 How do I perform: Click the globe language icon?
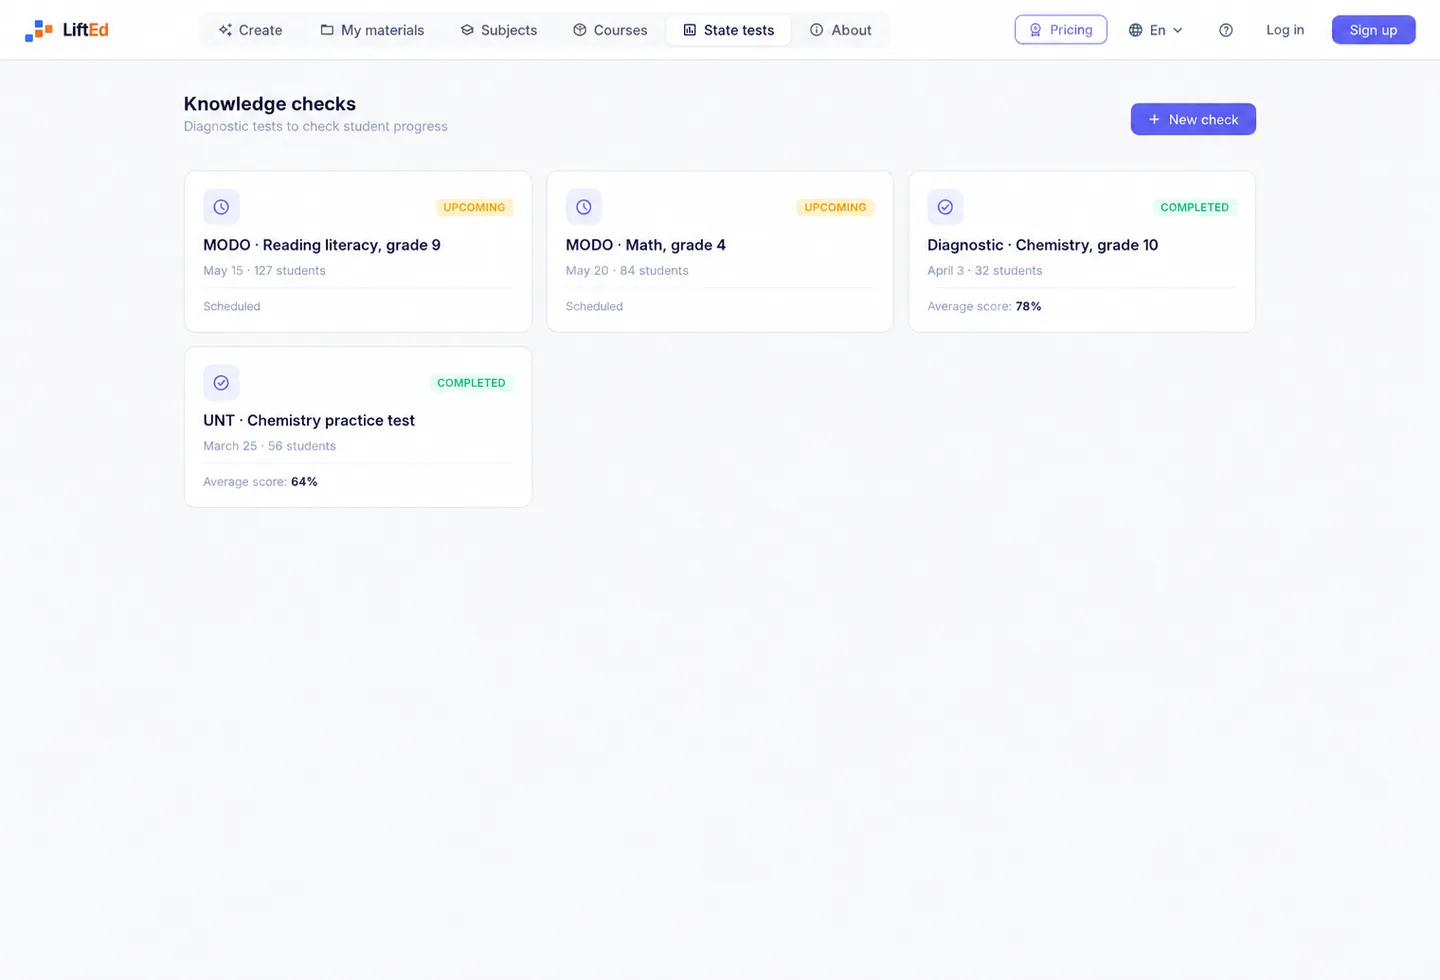(x=1136, y=30)
